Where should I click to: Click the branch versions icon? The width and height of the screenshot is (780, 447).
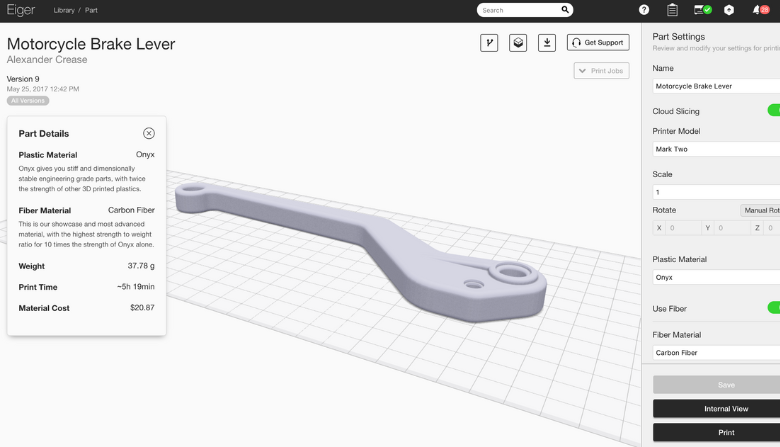(490, 43)
